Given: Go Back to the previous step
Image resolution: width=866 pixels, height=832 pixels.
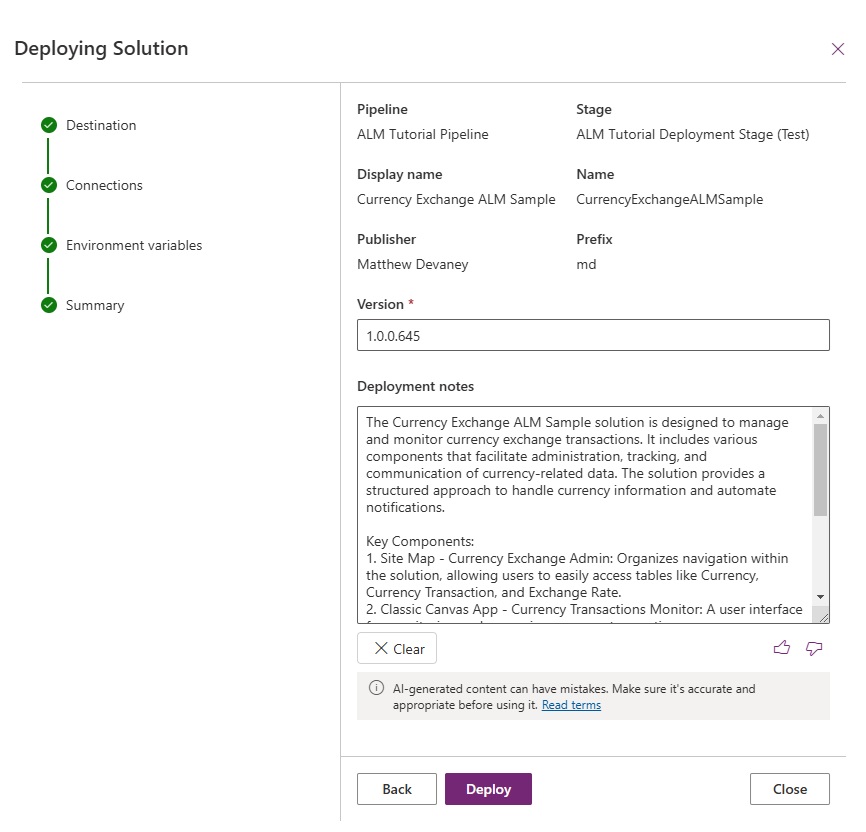Looking at the screenshot, I should pos(397,789).
